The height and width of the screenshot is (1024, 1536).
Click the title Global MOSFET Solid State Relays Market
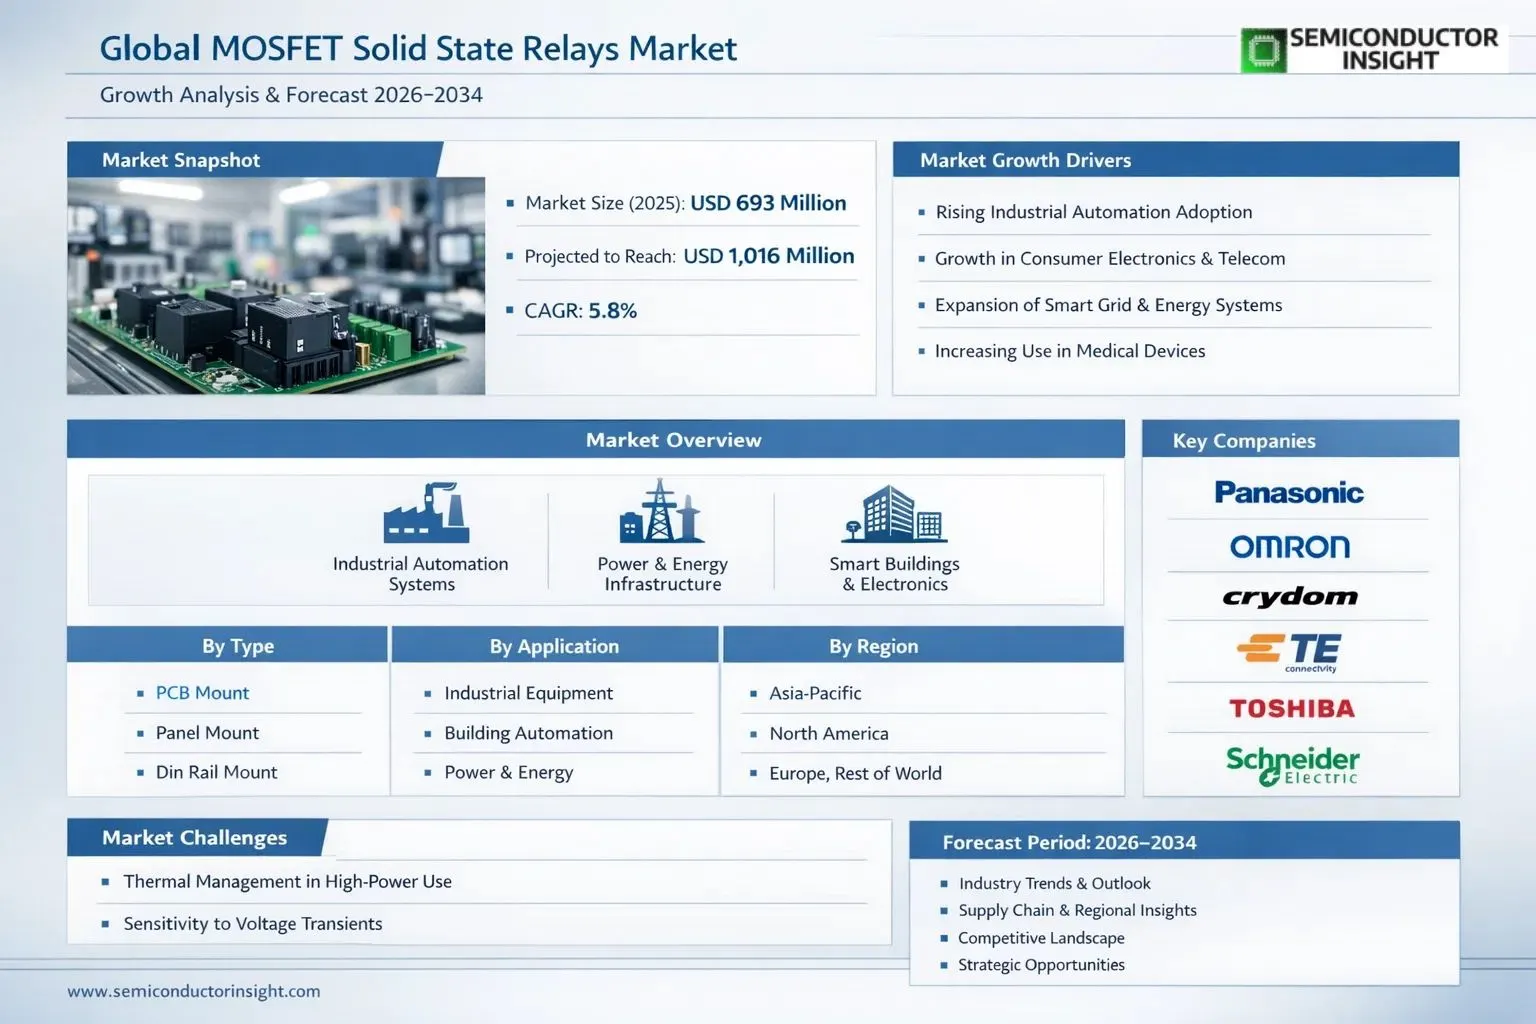click(x=418, y=48)
